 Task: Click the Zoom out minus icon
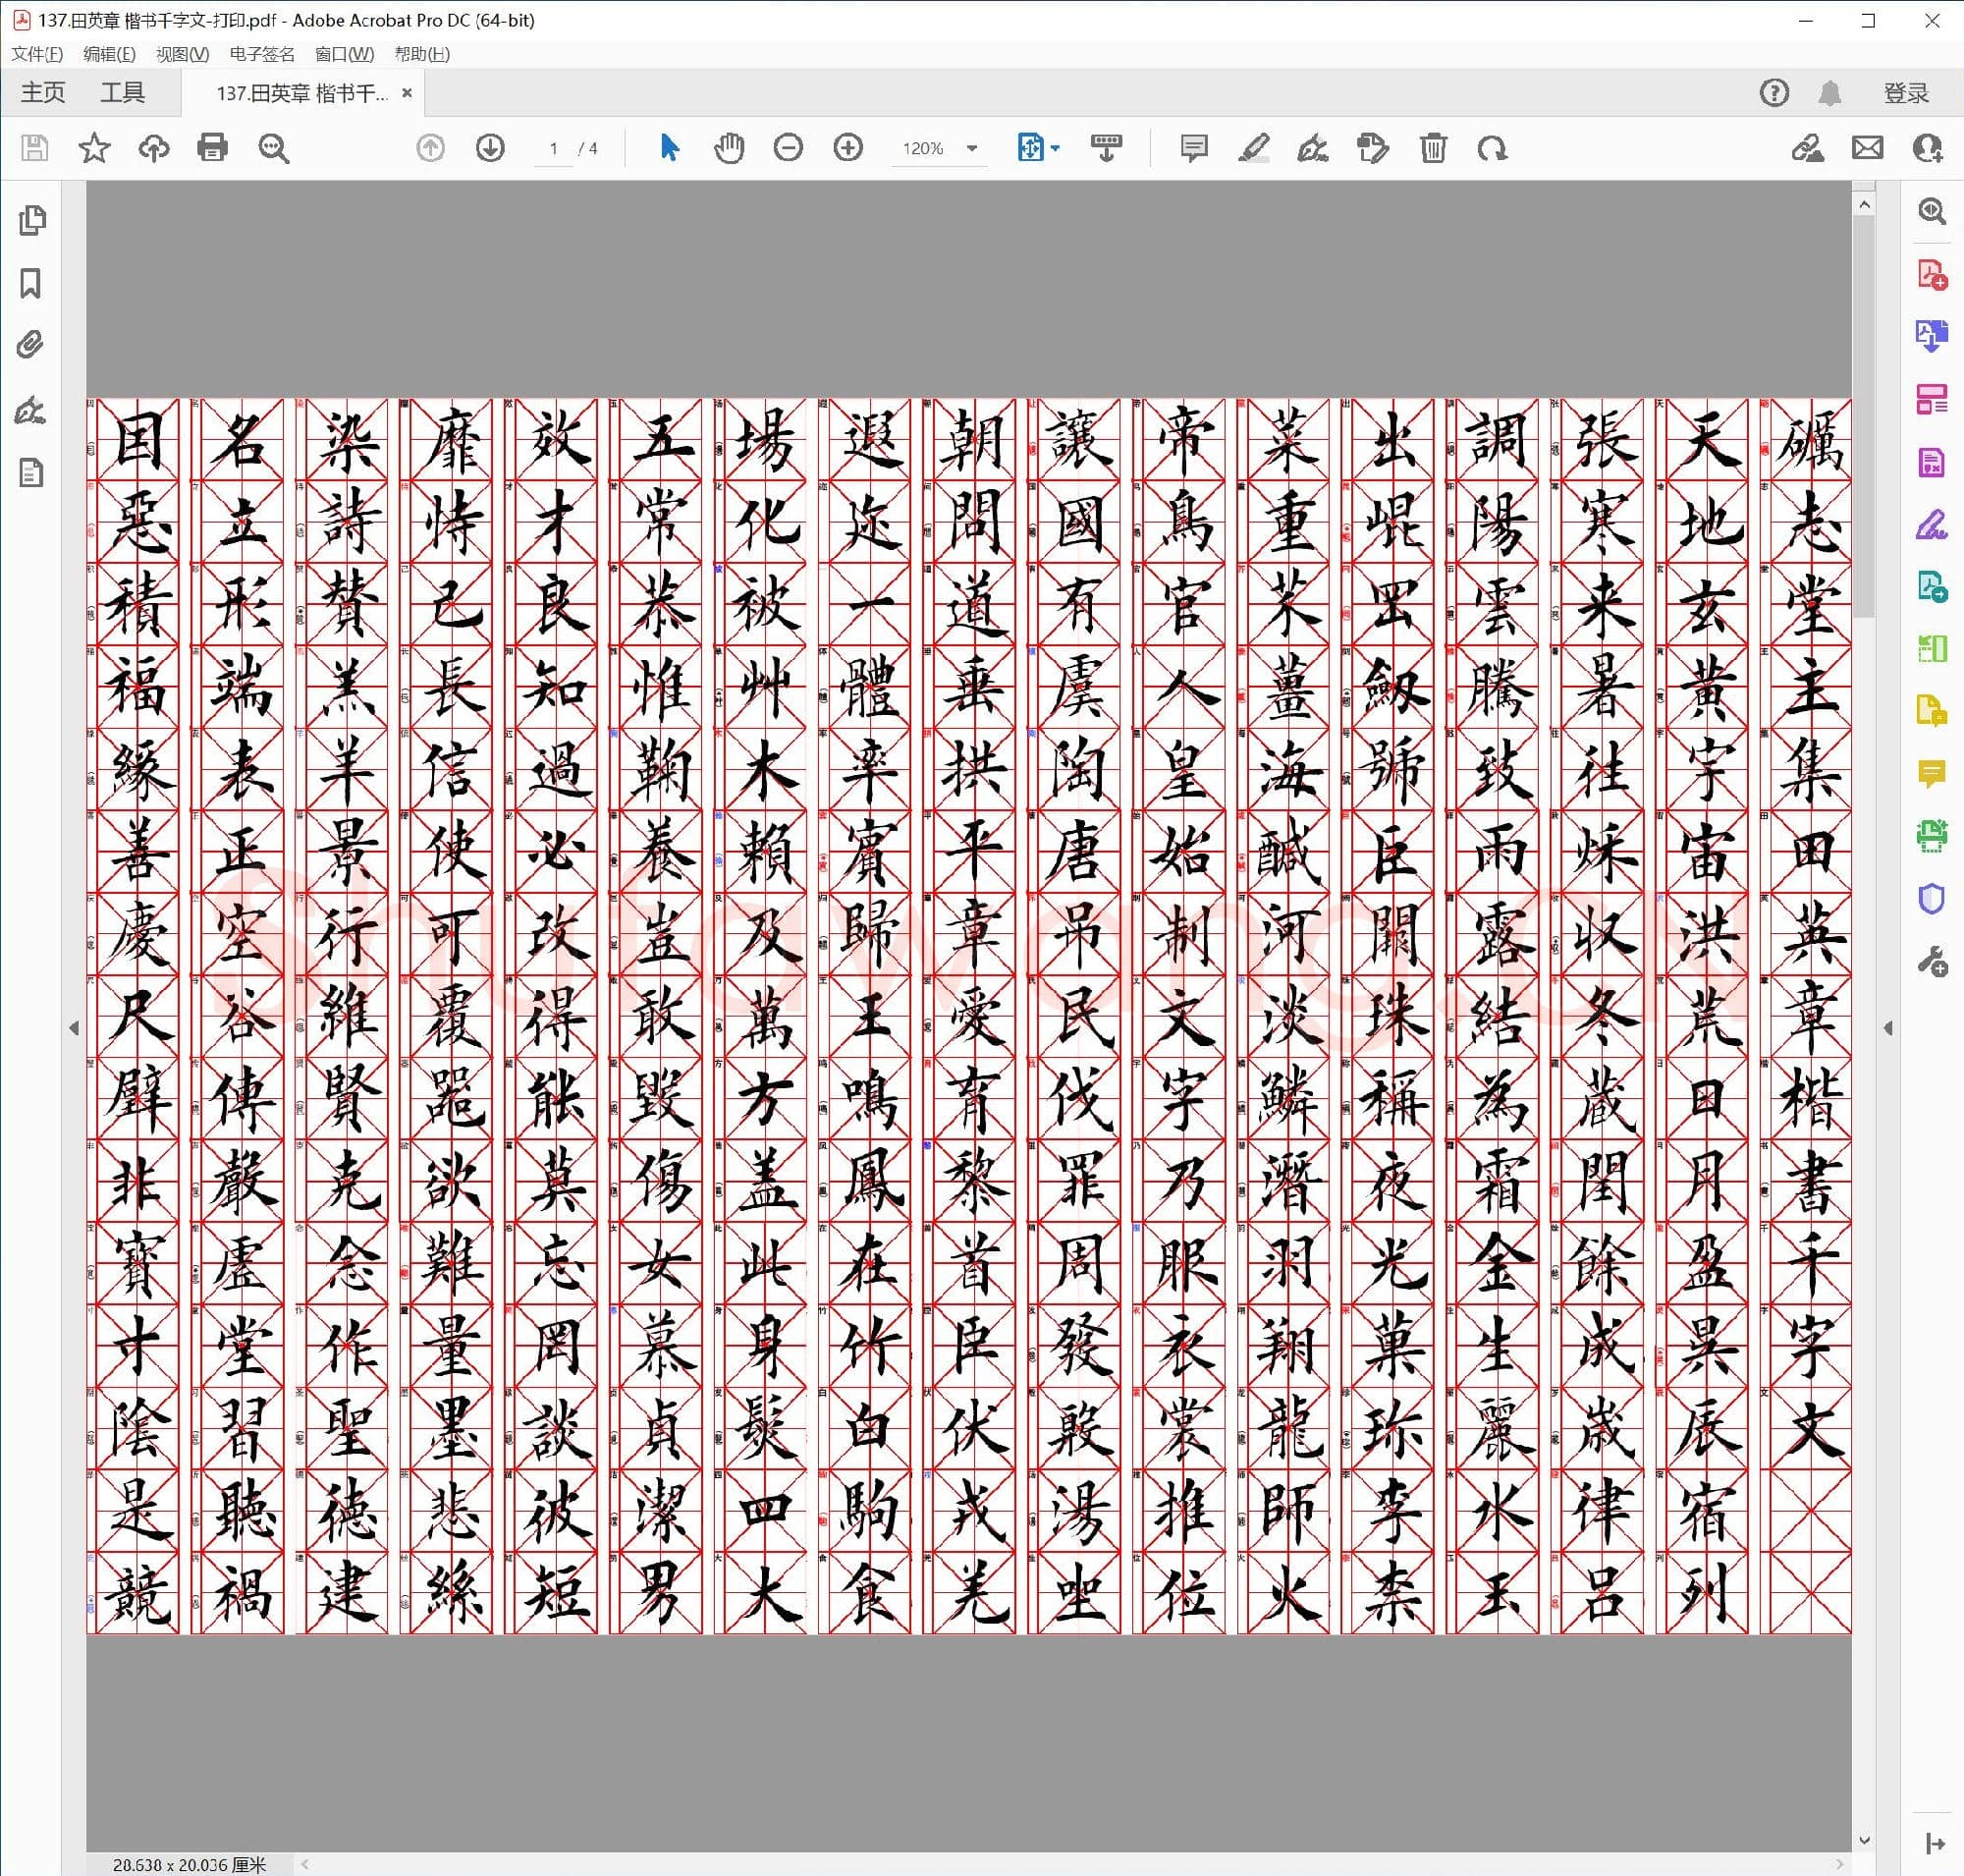point(788,148)
